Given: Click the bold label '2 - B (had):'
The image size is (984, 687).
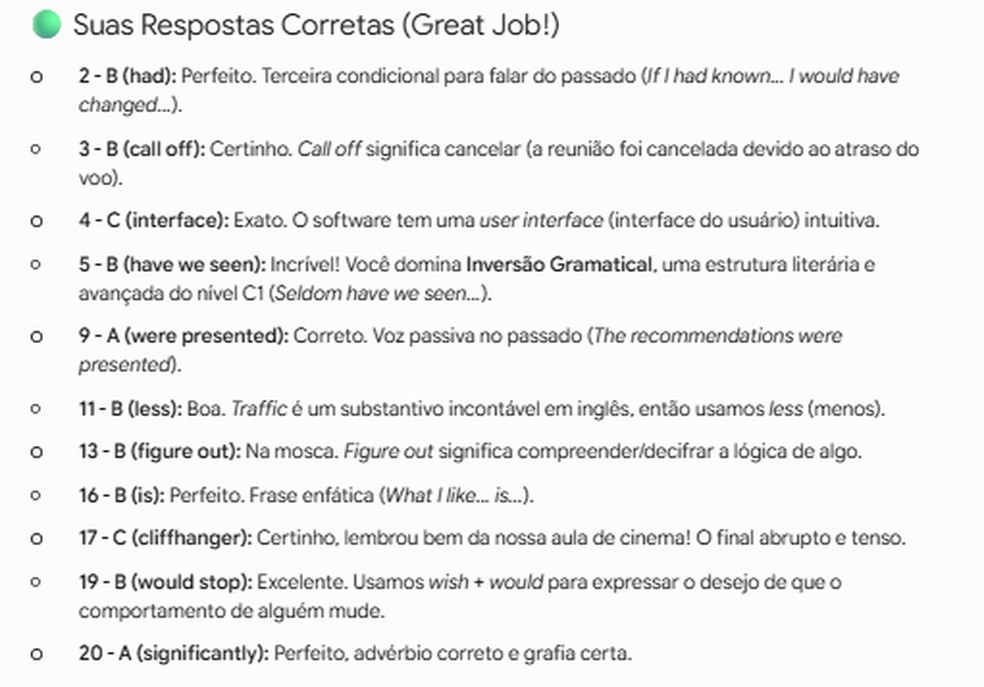Looking at the screenshot, I should click(127, 77).
